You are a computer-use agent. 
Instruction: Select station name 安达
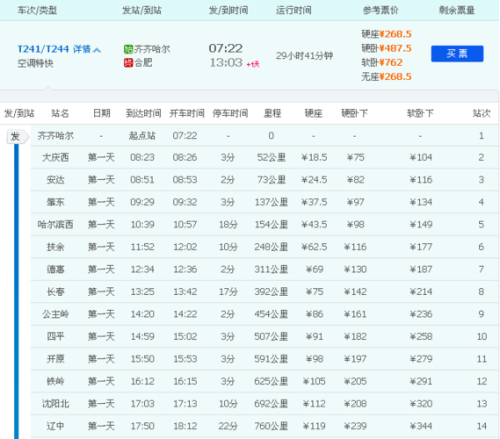point(55,180)
